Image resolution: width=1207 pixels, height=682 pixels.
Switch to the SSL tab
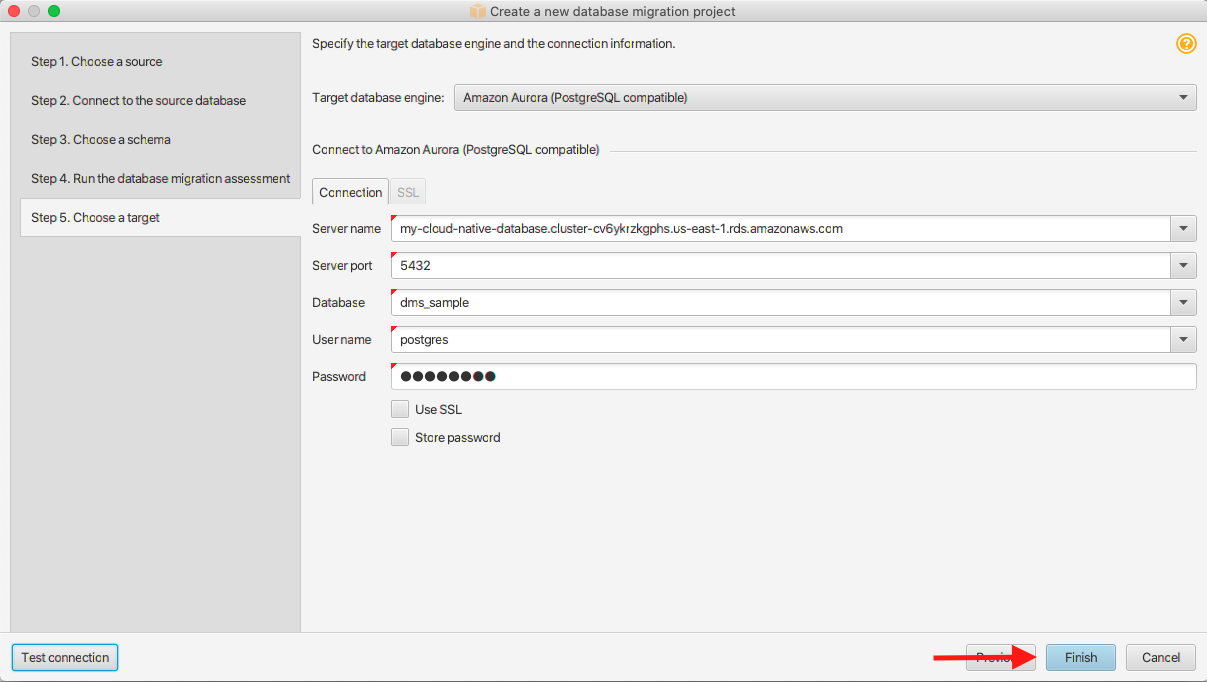click(408, 192)
